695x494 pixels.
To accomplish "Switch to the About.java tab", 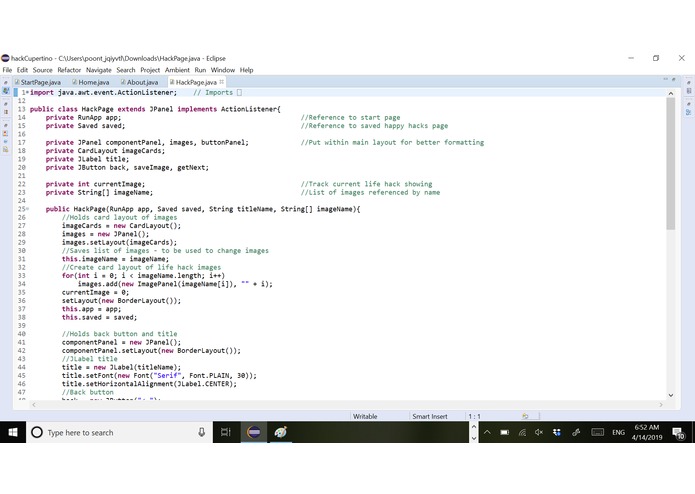I will pyautogui.click(x=140, y=82).
